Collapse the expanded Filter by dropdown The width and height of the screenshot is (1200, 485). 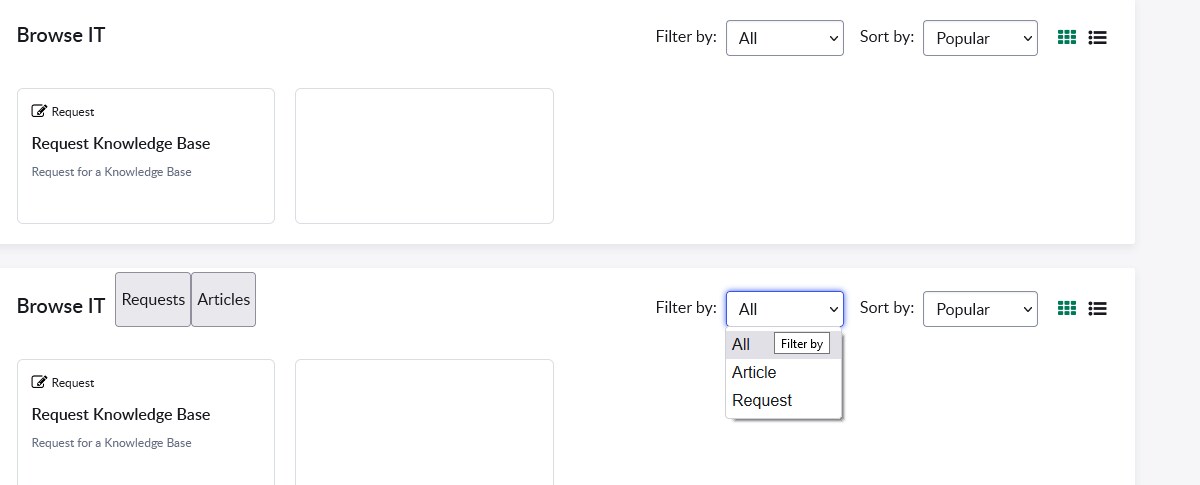tap(785, 309)
